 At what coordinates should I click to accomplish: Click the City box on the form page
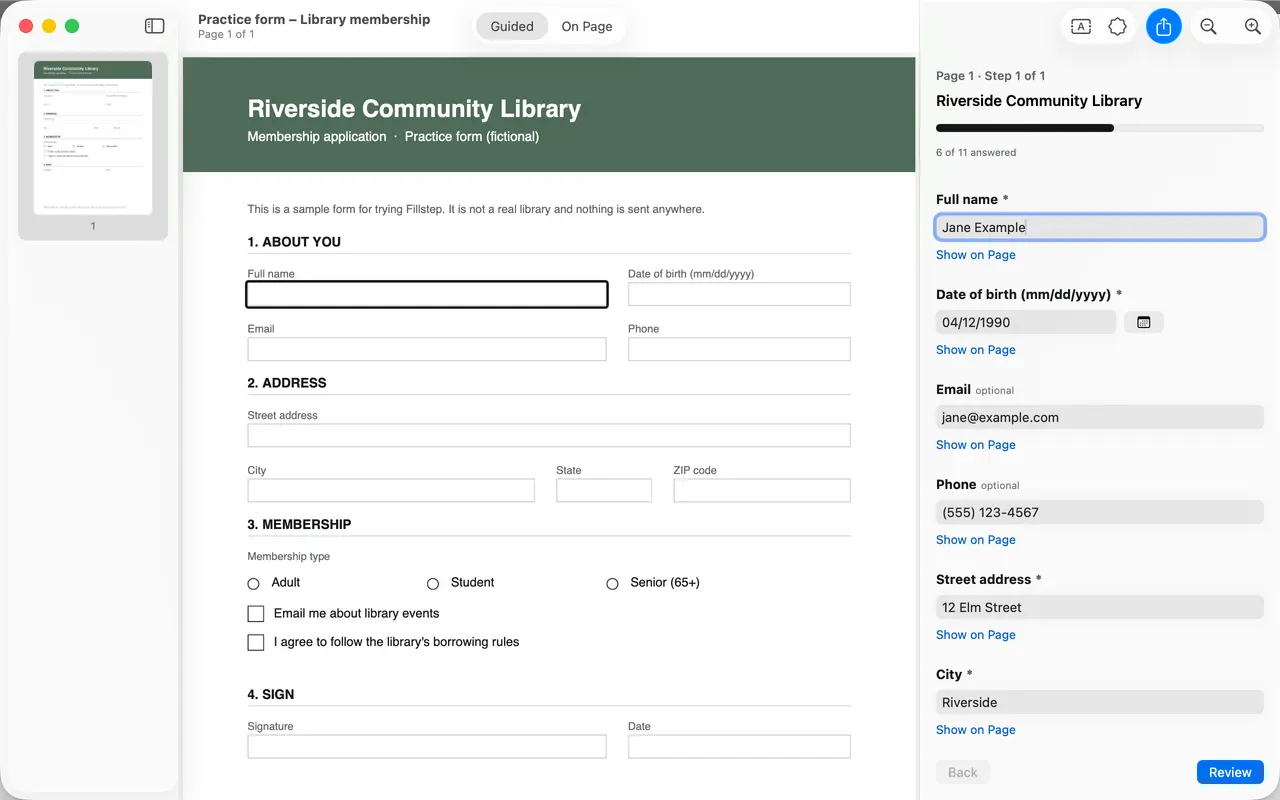(x=391, y=490)
